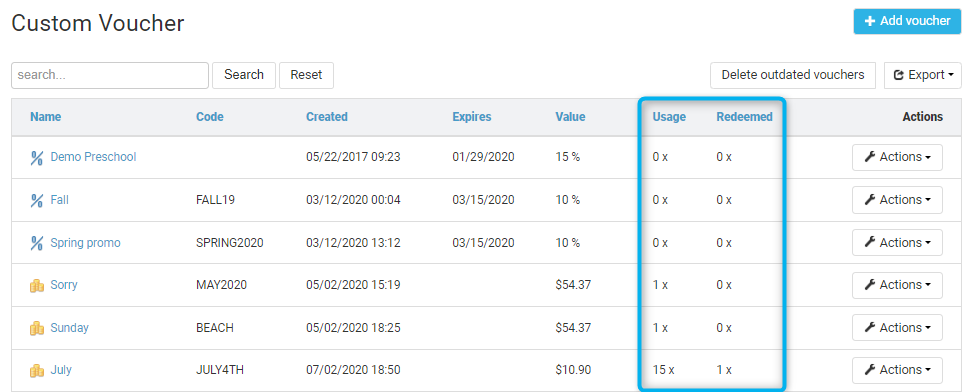Click the MAY2020 code cell

tap(221, 285)
